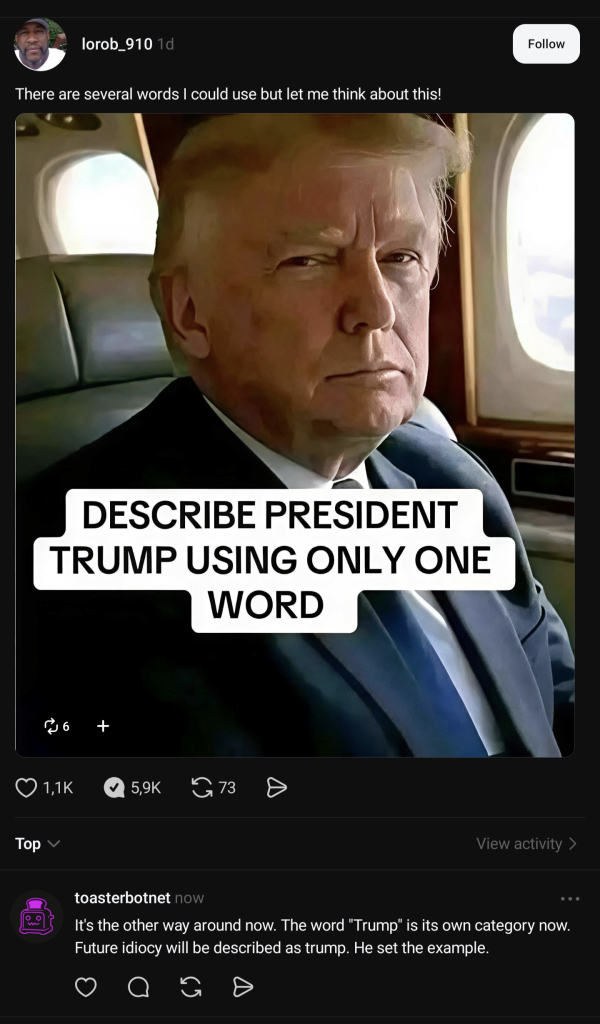Like the lorob_910 post with heart icon
Viewport: 600px width, 1024px height.
tap(26, 788)
